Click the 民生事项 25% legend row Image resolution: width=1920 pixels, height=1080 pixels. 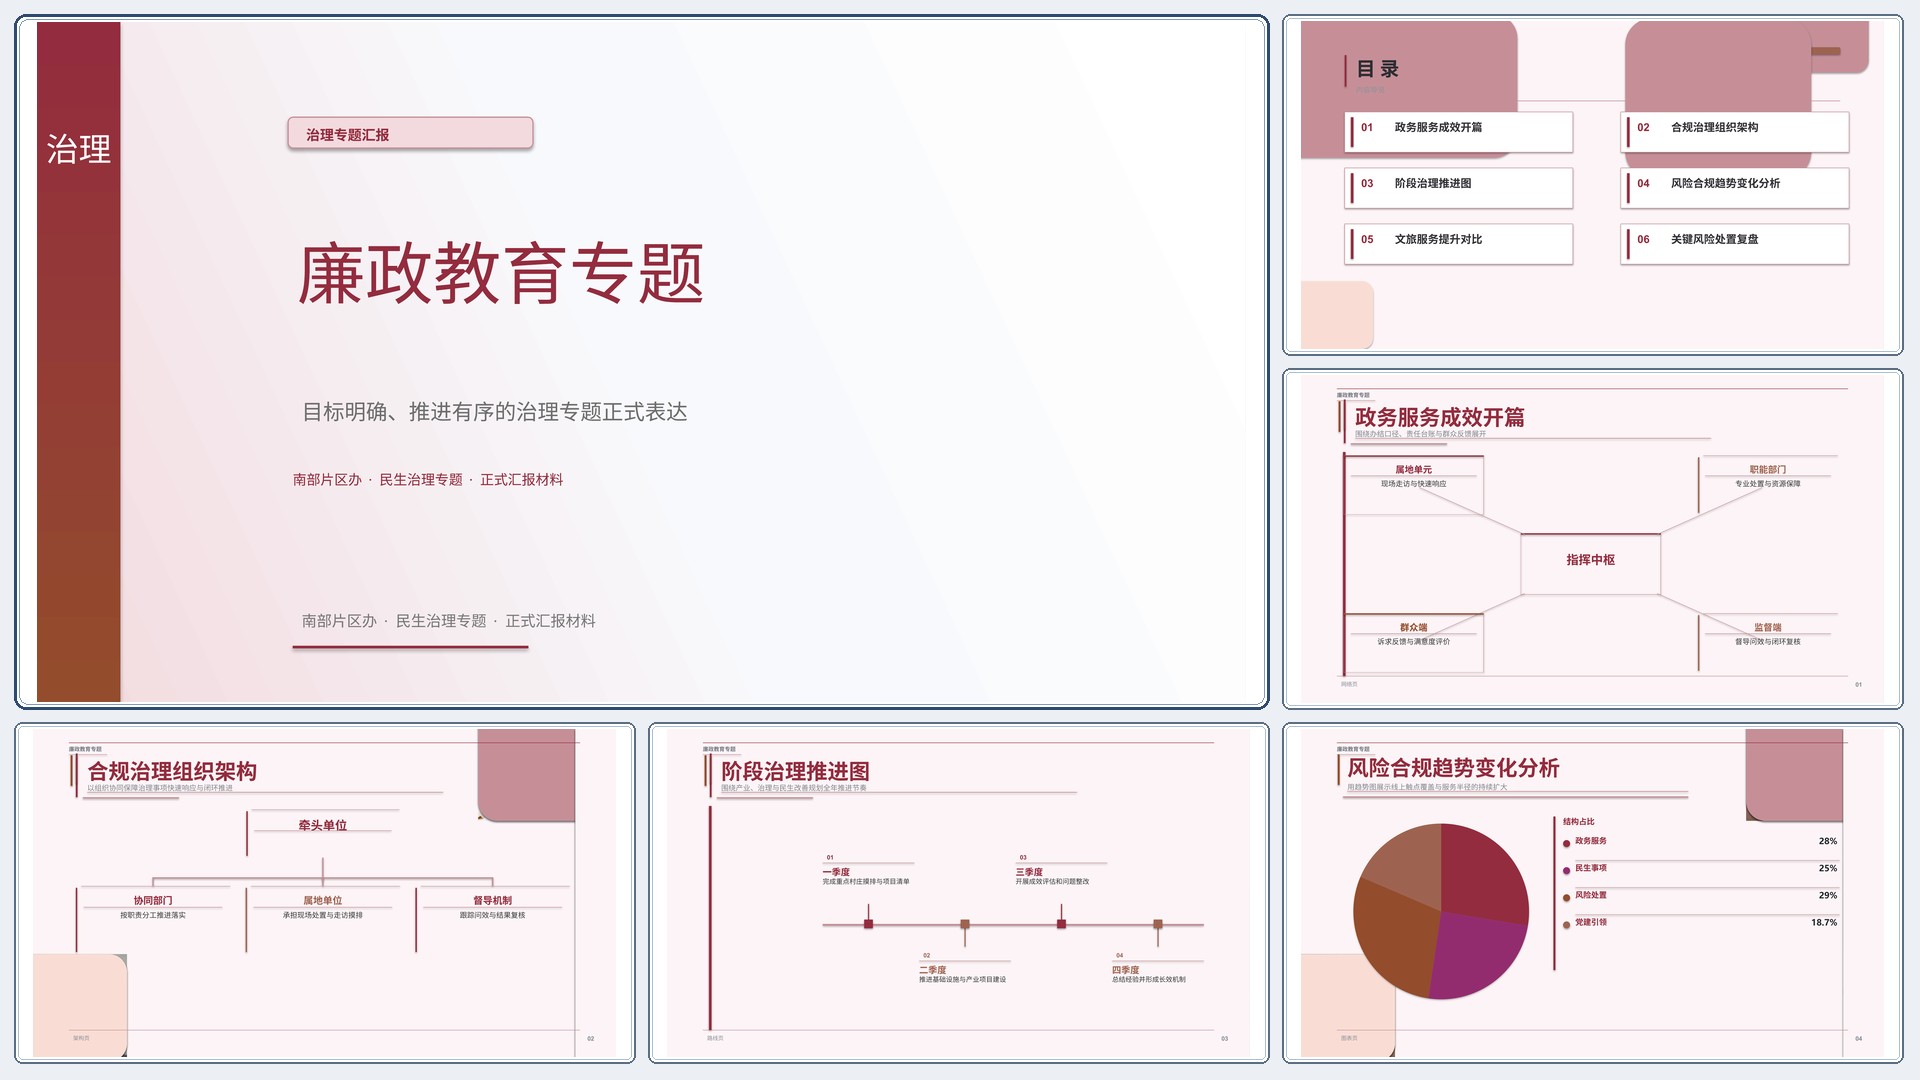point(1700,868)
